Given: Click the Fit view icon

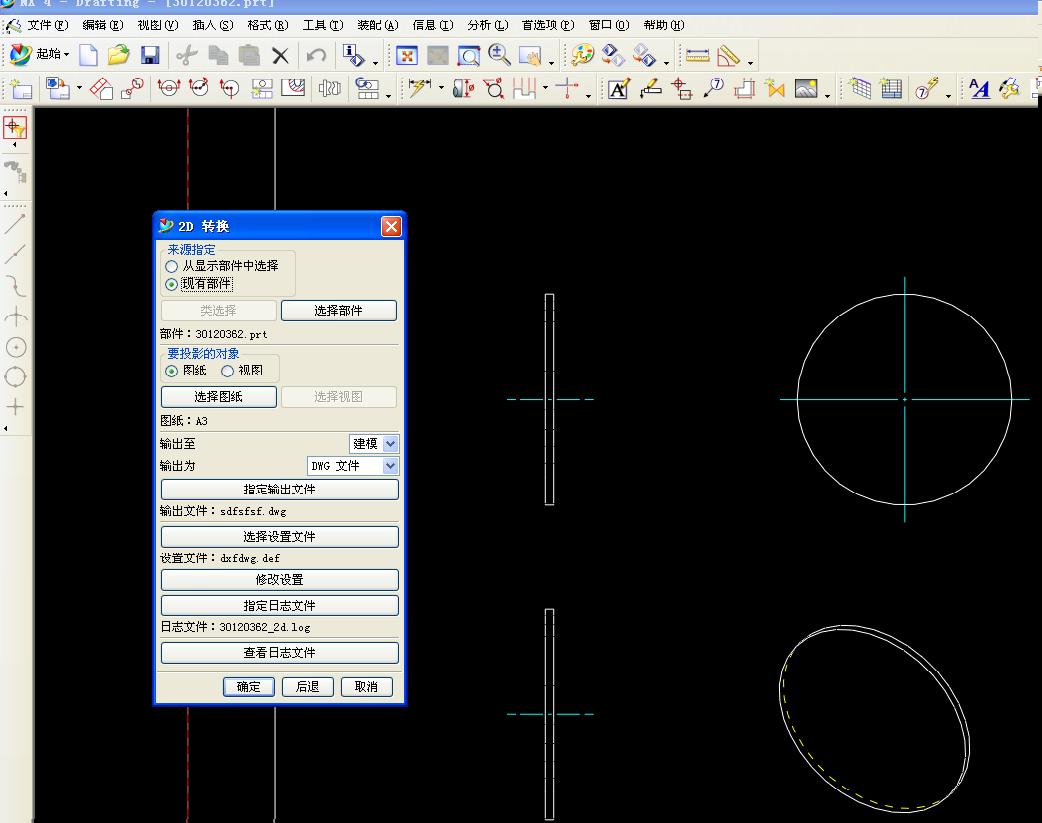Looking at the screenshot, I should click(406, 55).
